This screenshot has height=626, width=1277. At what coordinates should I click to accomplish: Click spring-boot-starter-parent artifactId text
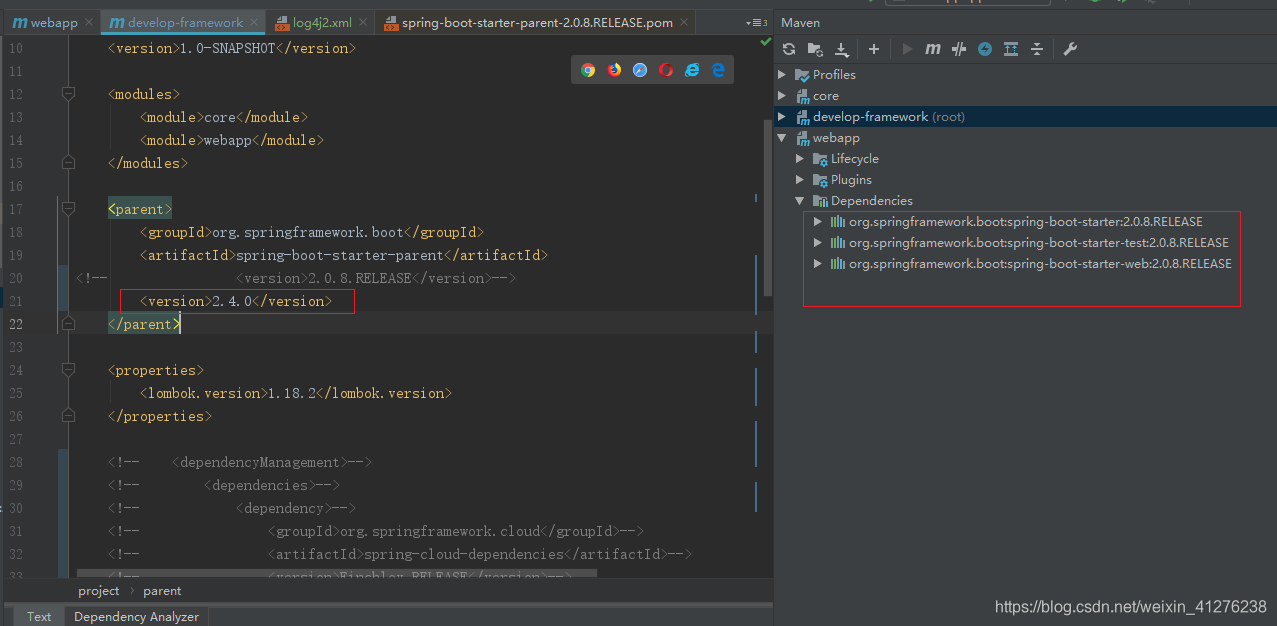coord(339,255)
